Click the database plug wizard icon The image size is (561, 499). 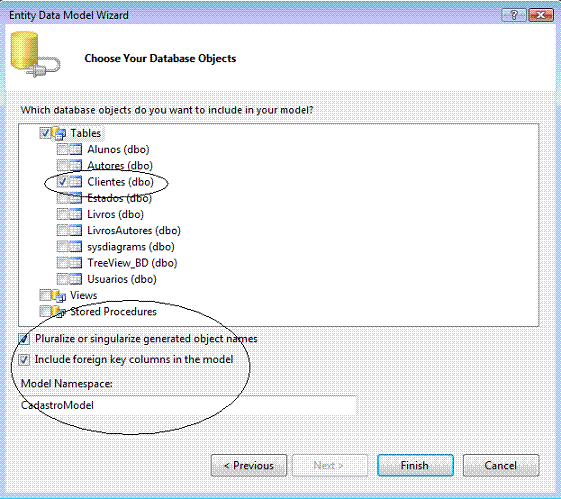tap(34, 54)
